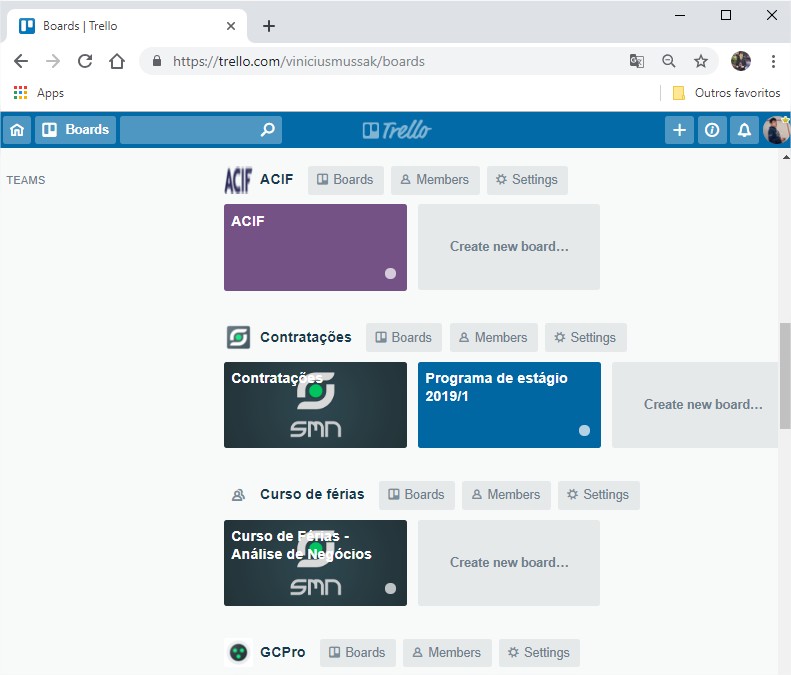
Task: Open the Boards dropdown in header
Action: coord(76,130)
